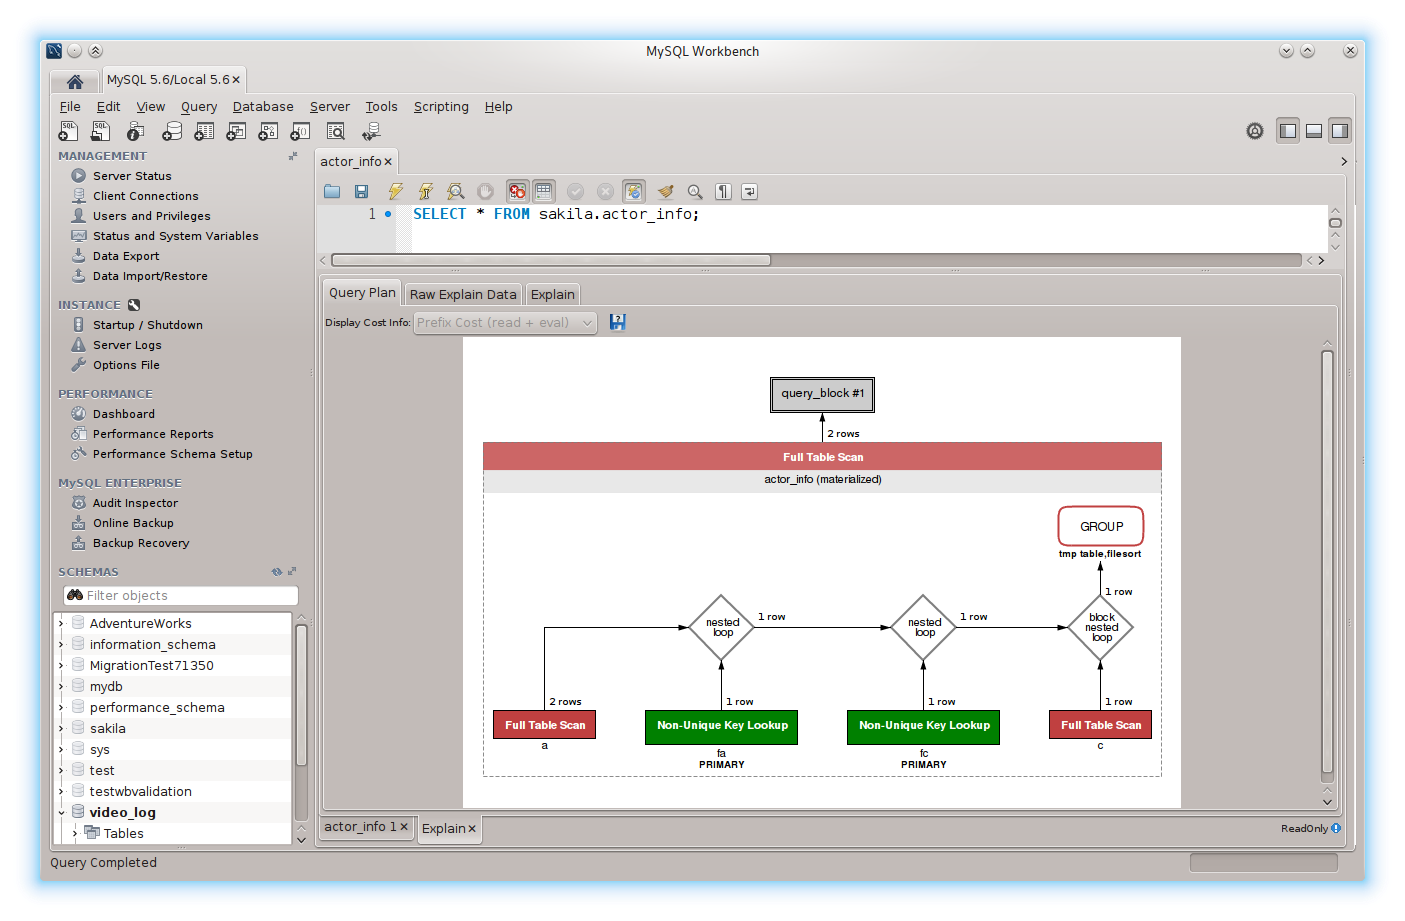Beautify the SQL script with the broom icon
Screen dimensions: 1405x921
[666, 191]
